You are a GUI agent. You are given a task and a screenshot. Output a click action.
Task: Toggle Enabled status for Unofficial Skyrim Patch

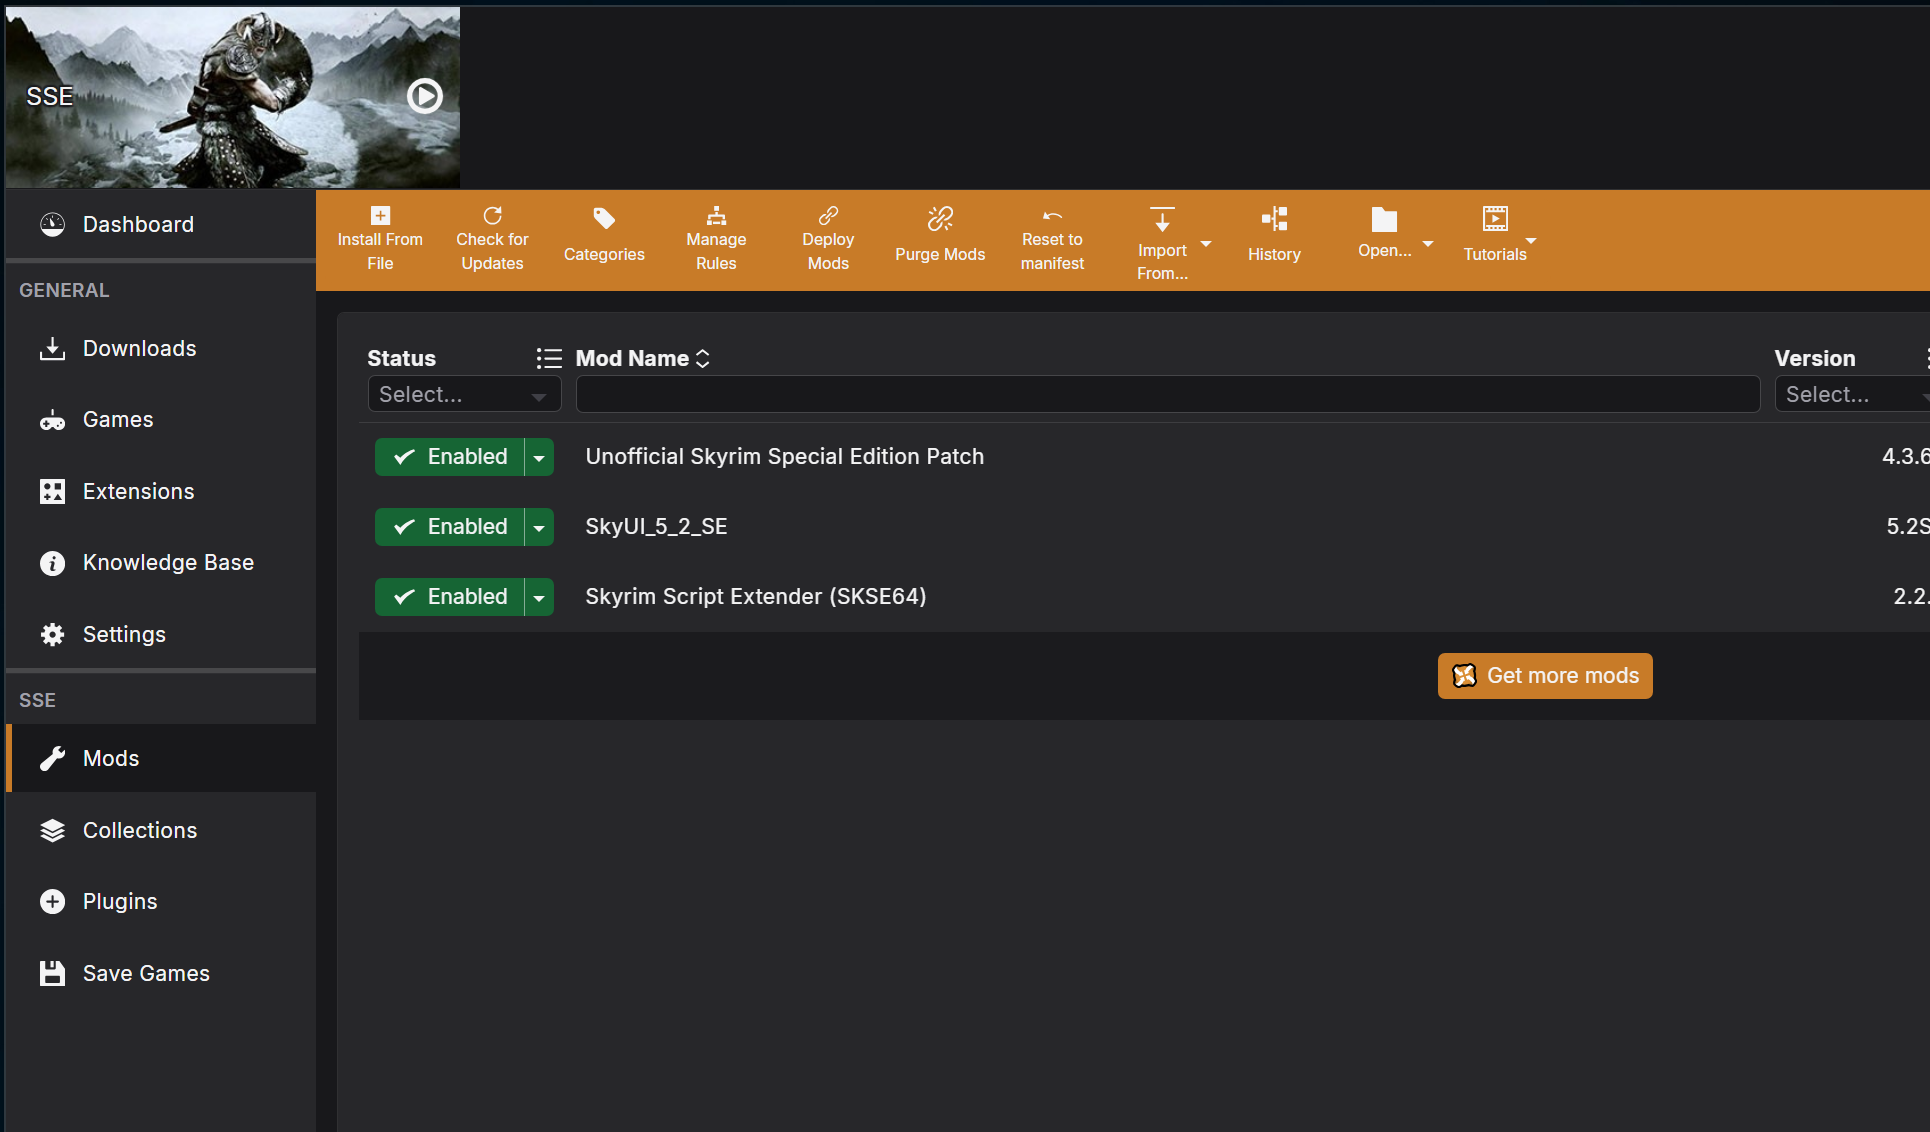[x=450, y=457]
